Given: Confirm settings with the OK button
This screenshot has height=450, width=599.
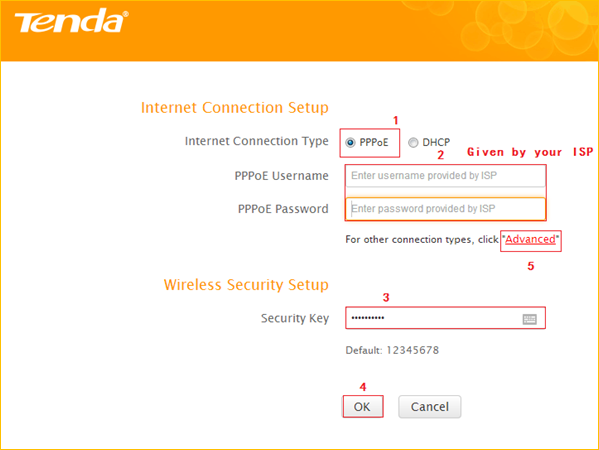Looking at the screenshot, I should tap(363, 406).
